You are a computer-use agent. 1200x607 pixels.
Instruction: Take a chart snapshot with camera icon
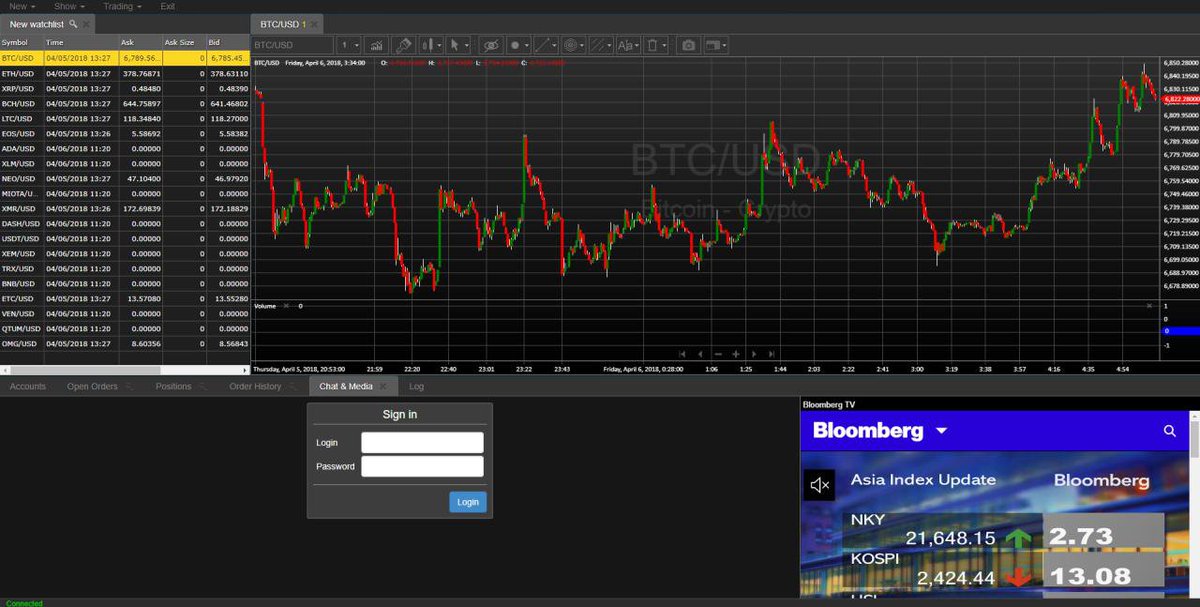pyautogui.click(x=688, y=45)
